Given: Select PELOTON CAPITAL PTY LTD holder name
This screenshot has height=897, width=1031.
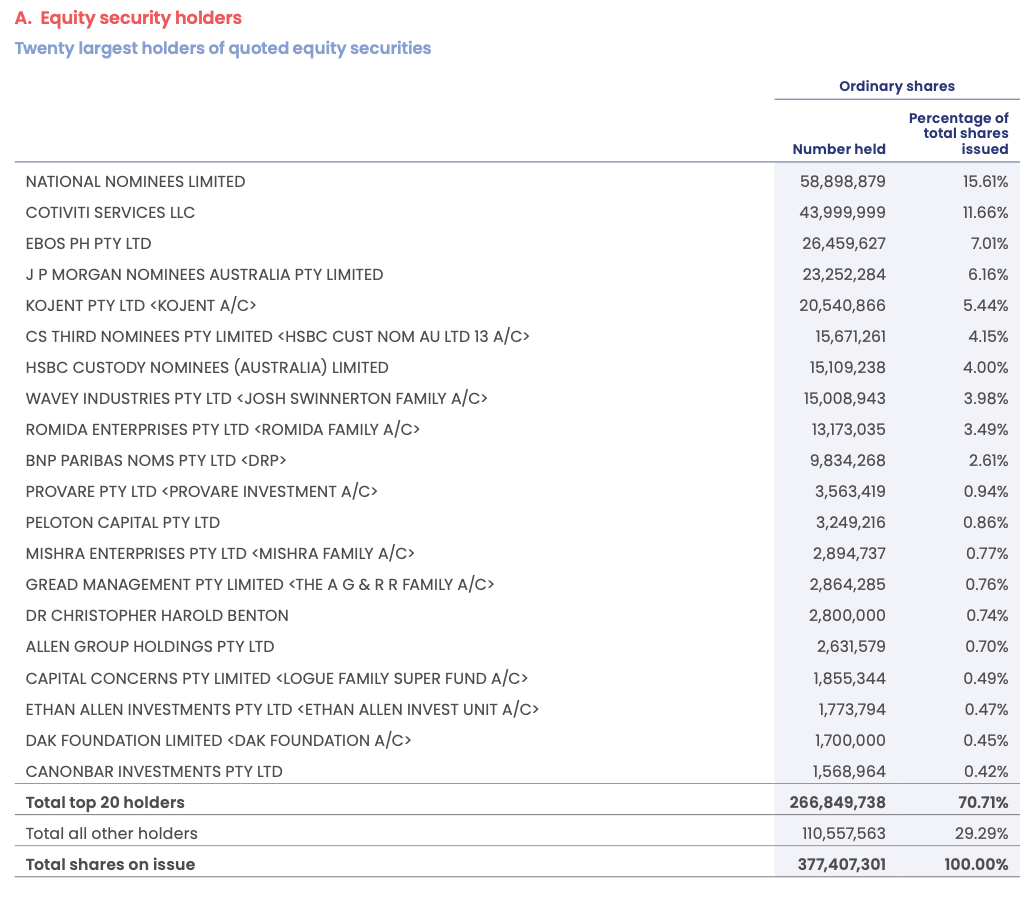Looking at the screenshot, I should (x=123, y=523).
